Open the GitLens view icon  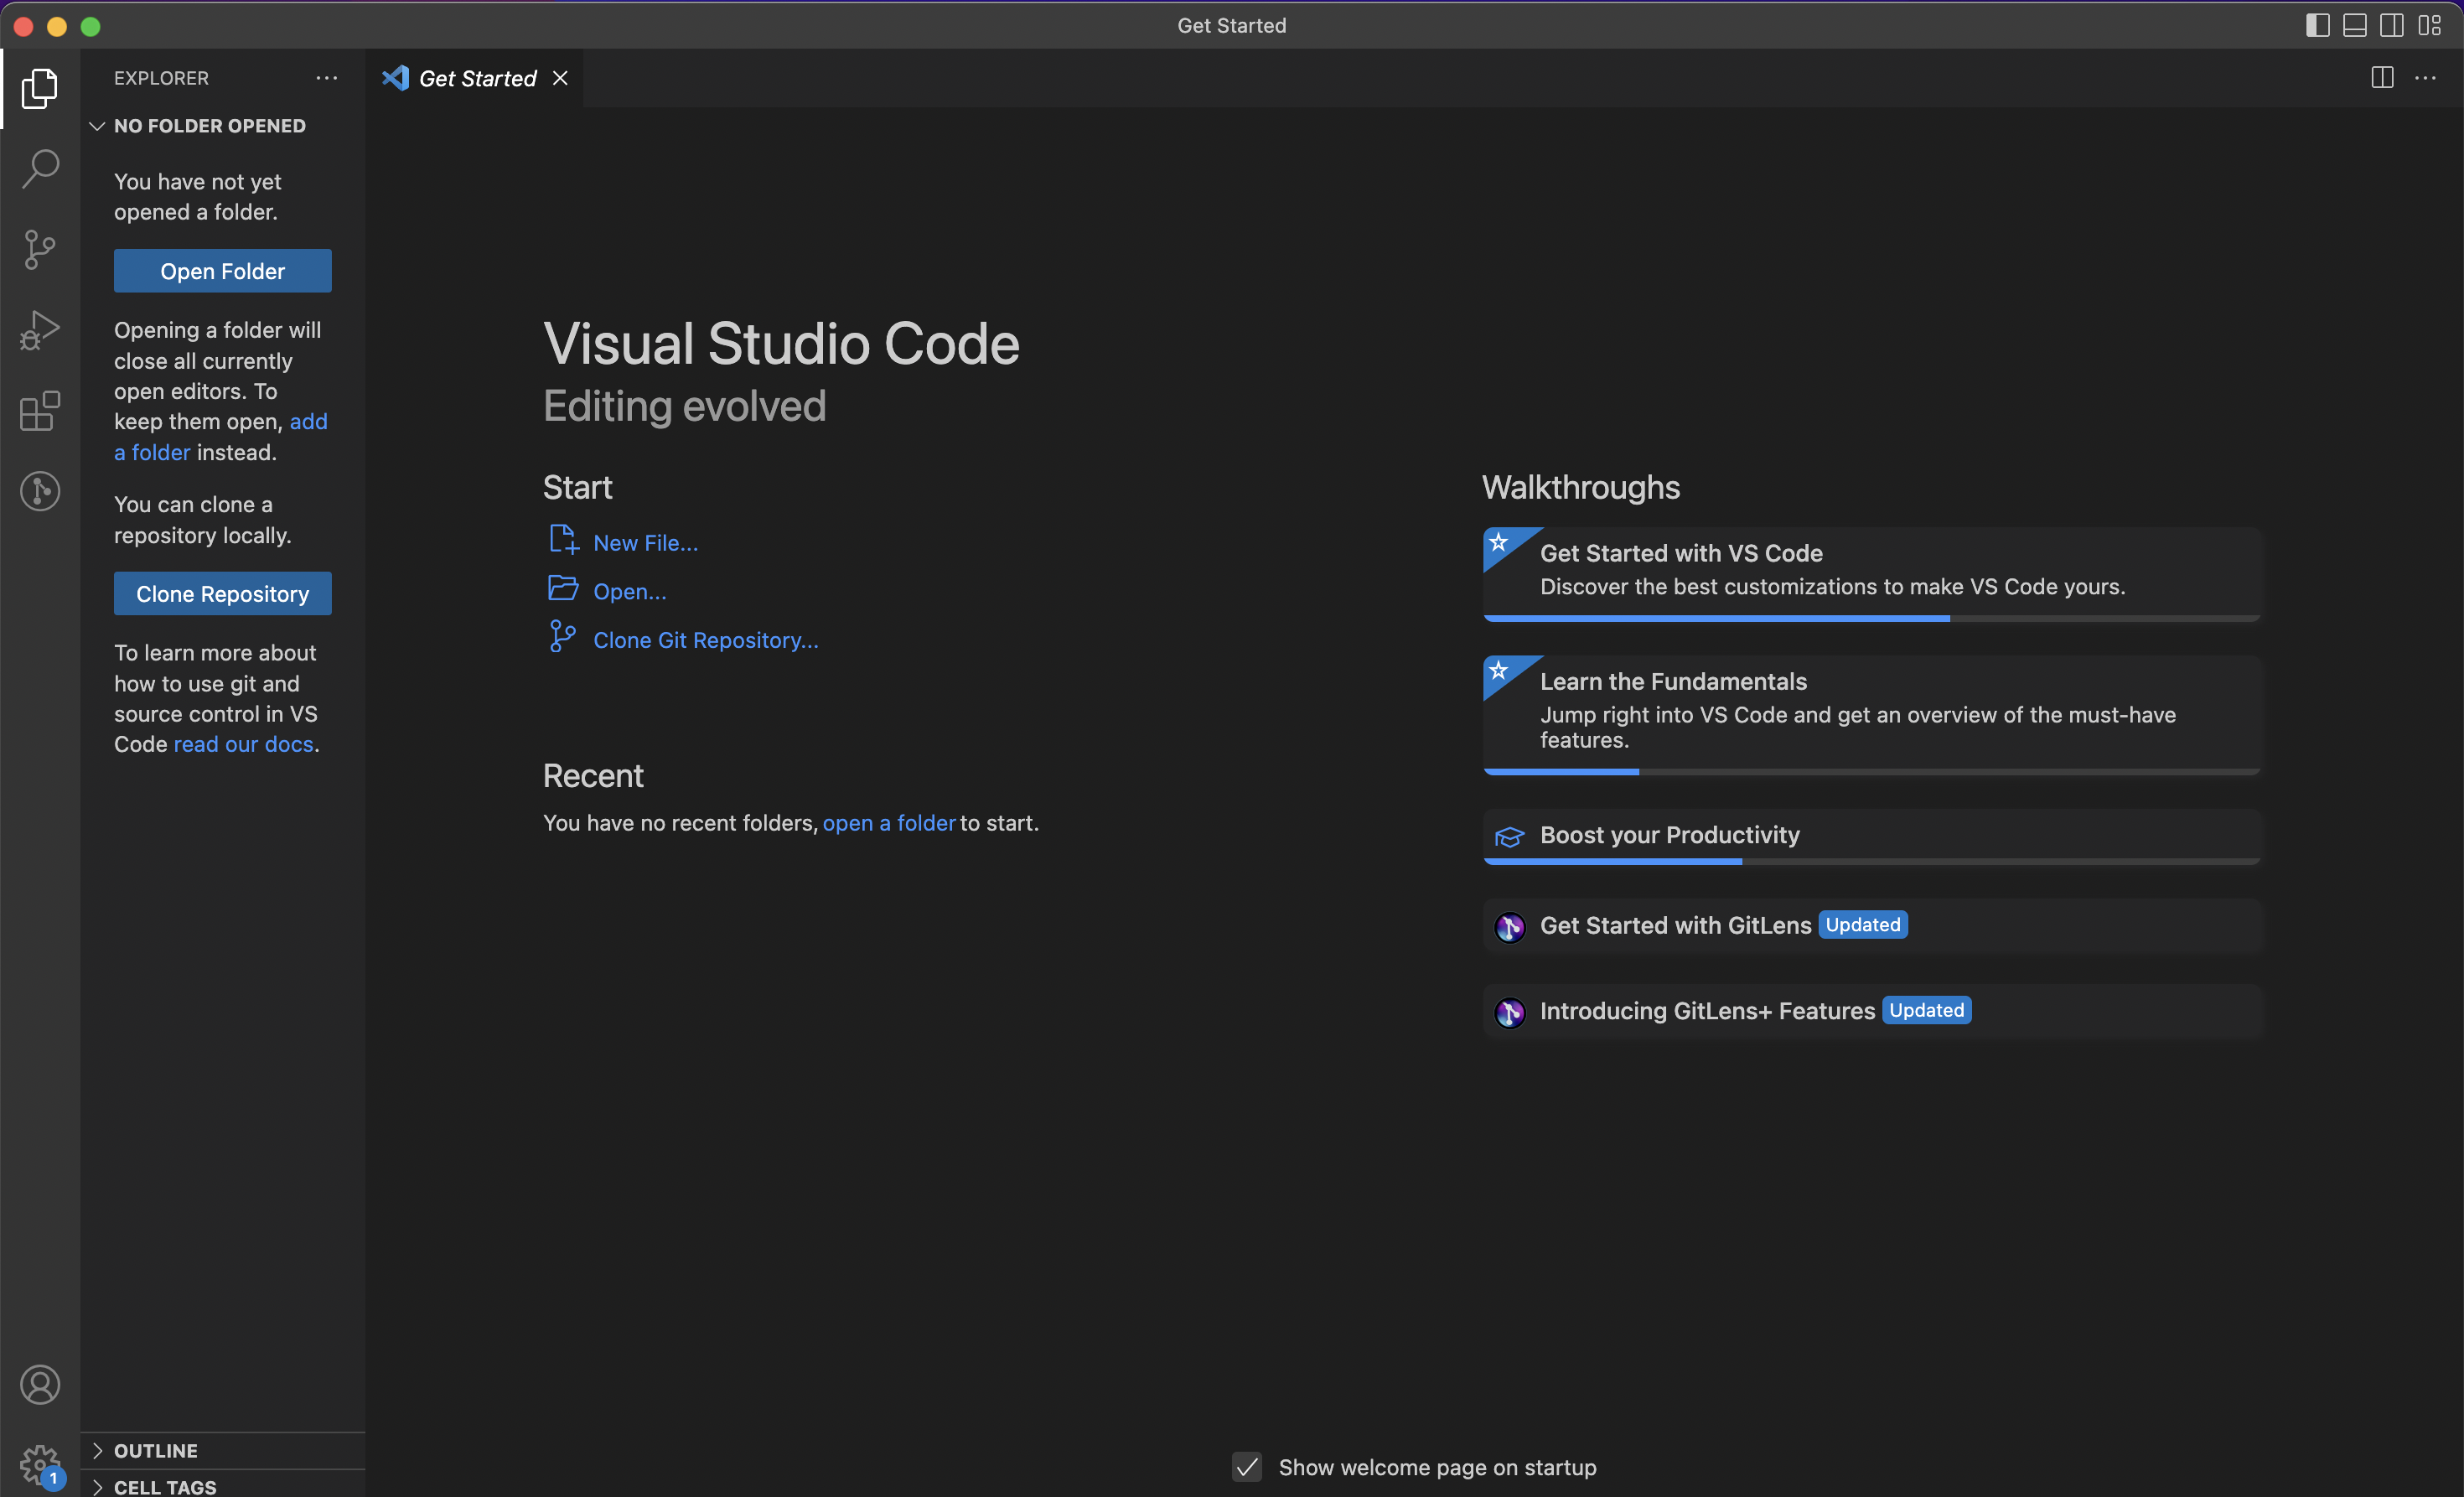(x=40, y=491)
